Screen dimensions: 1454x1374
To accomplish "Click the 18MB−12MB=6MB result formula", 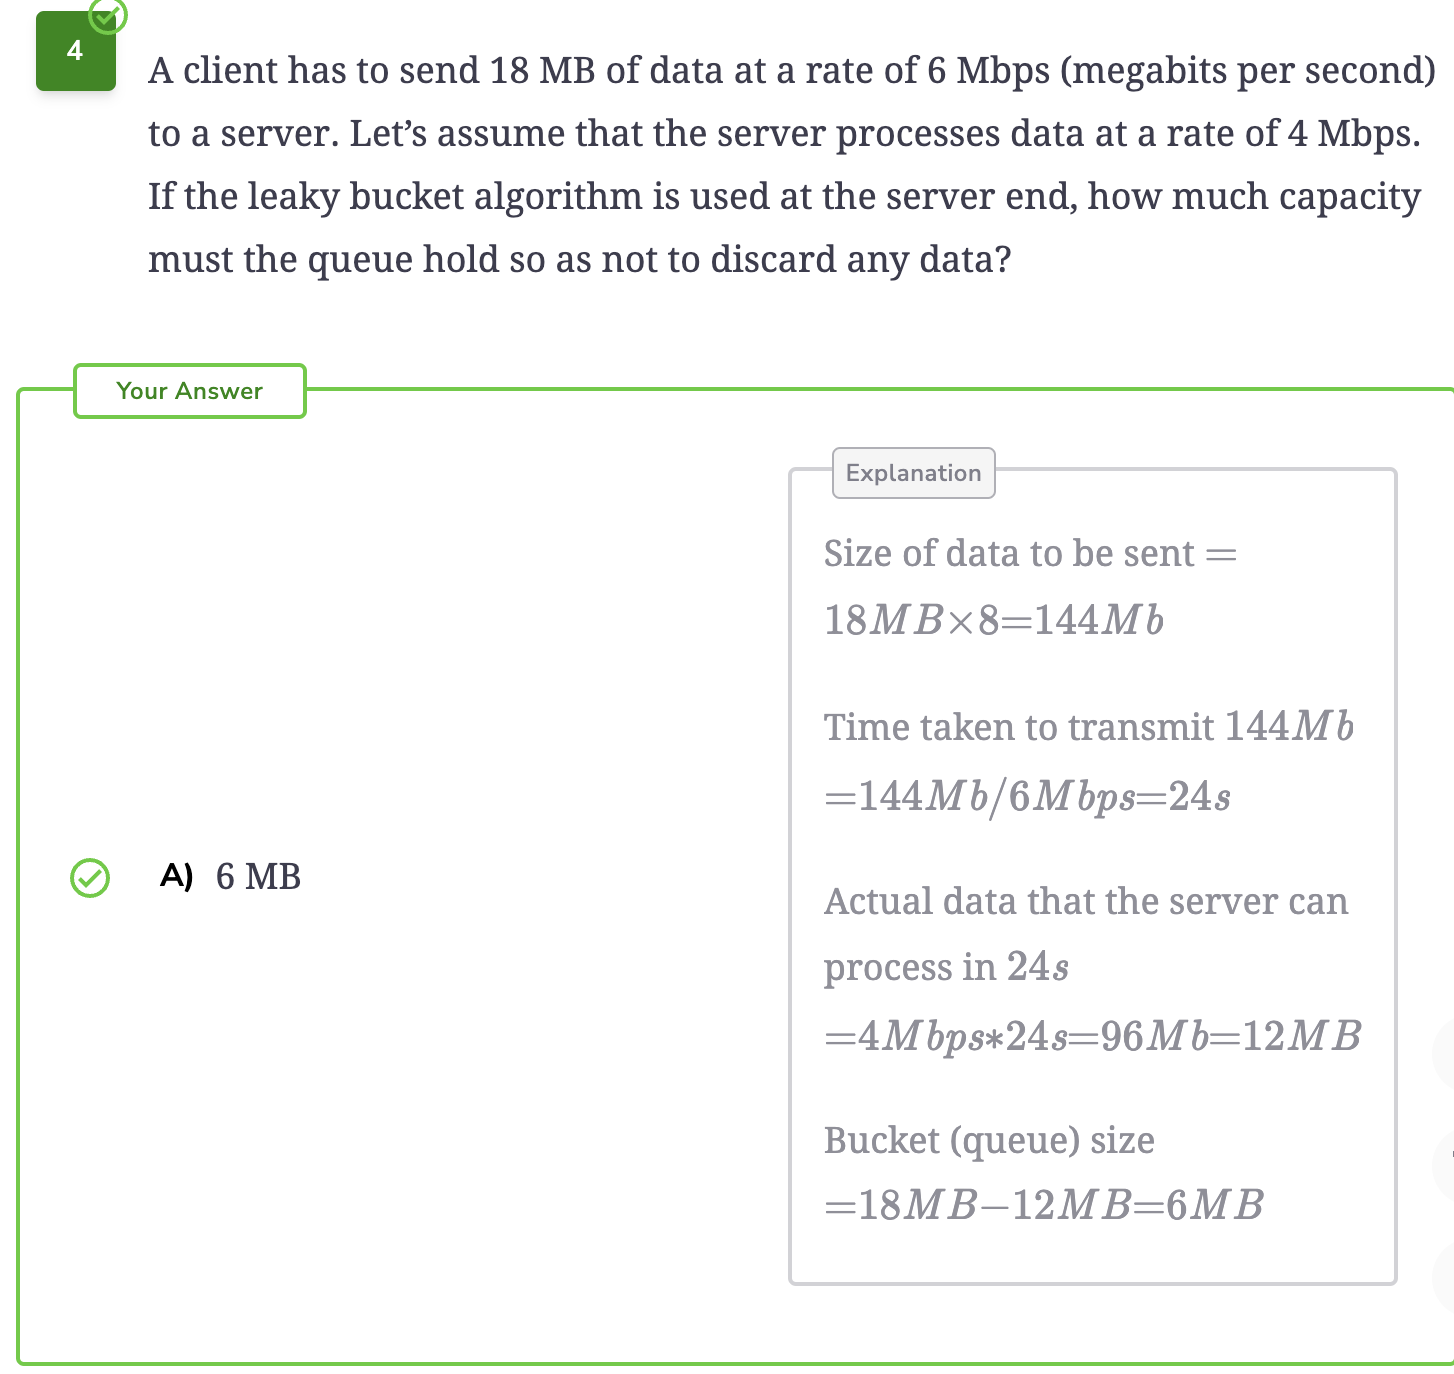I will [x=1044, y=1205].
